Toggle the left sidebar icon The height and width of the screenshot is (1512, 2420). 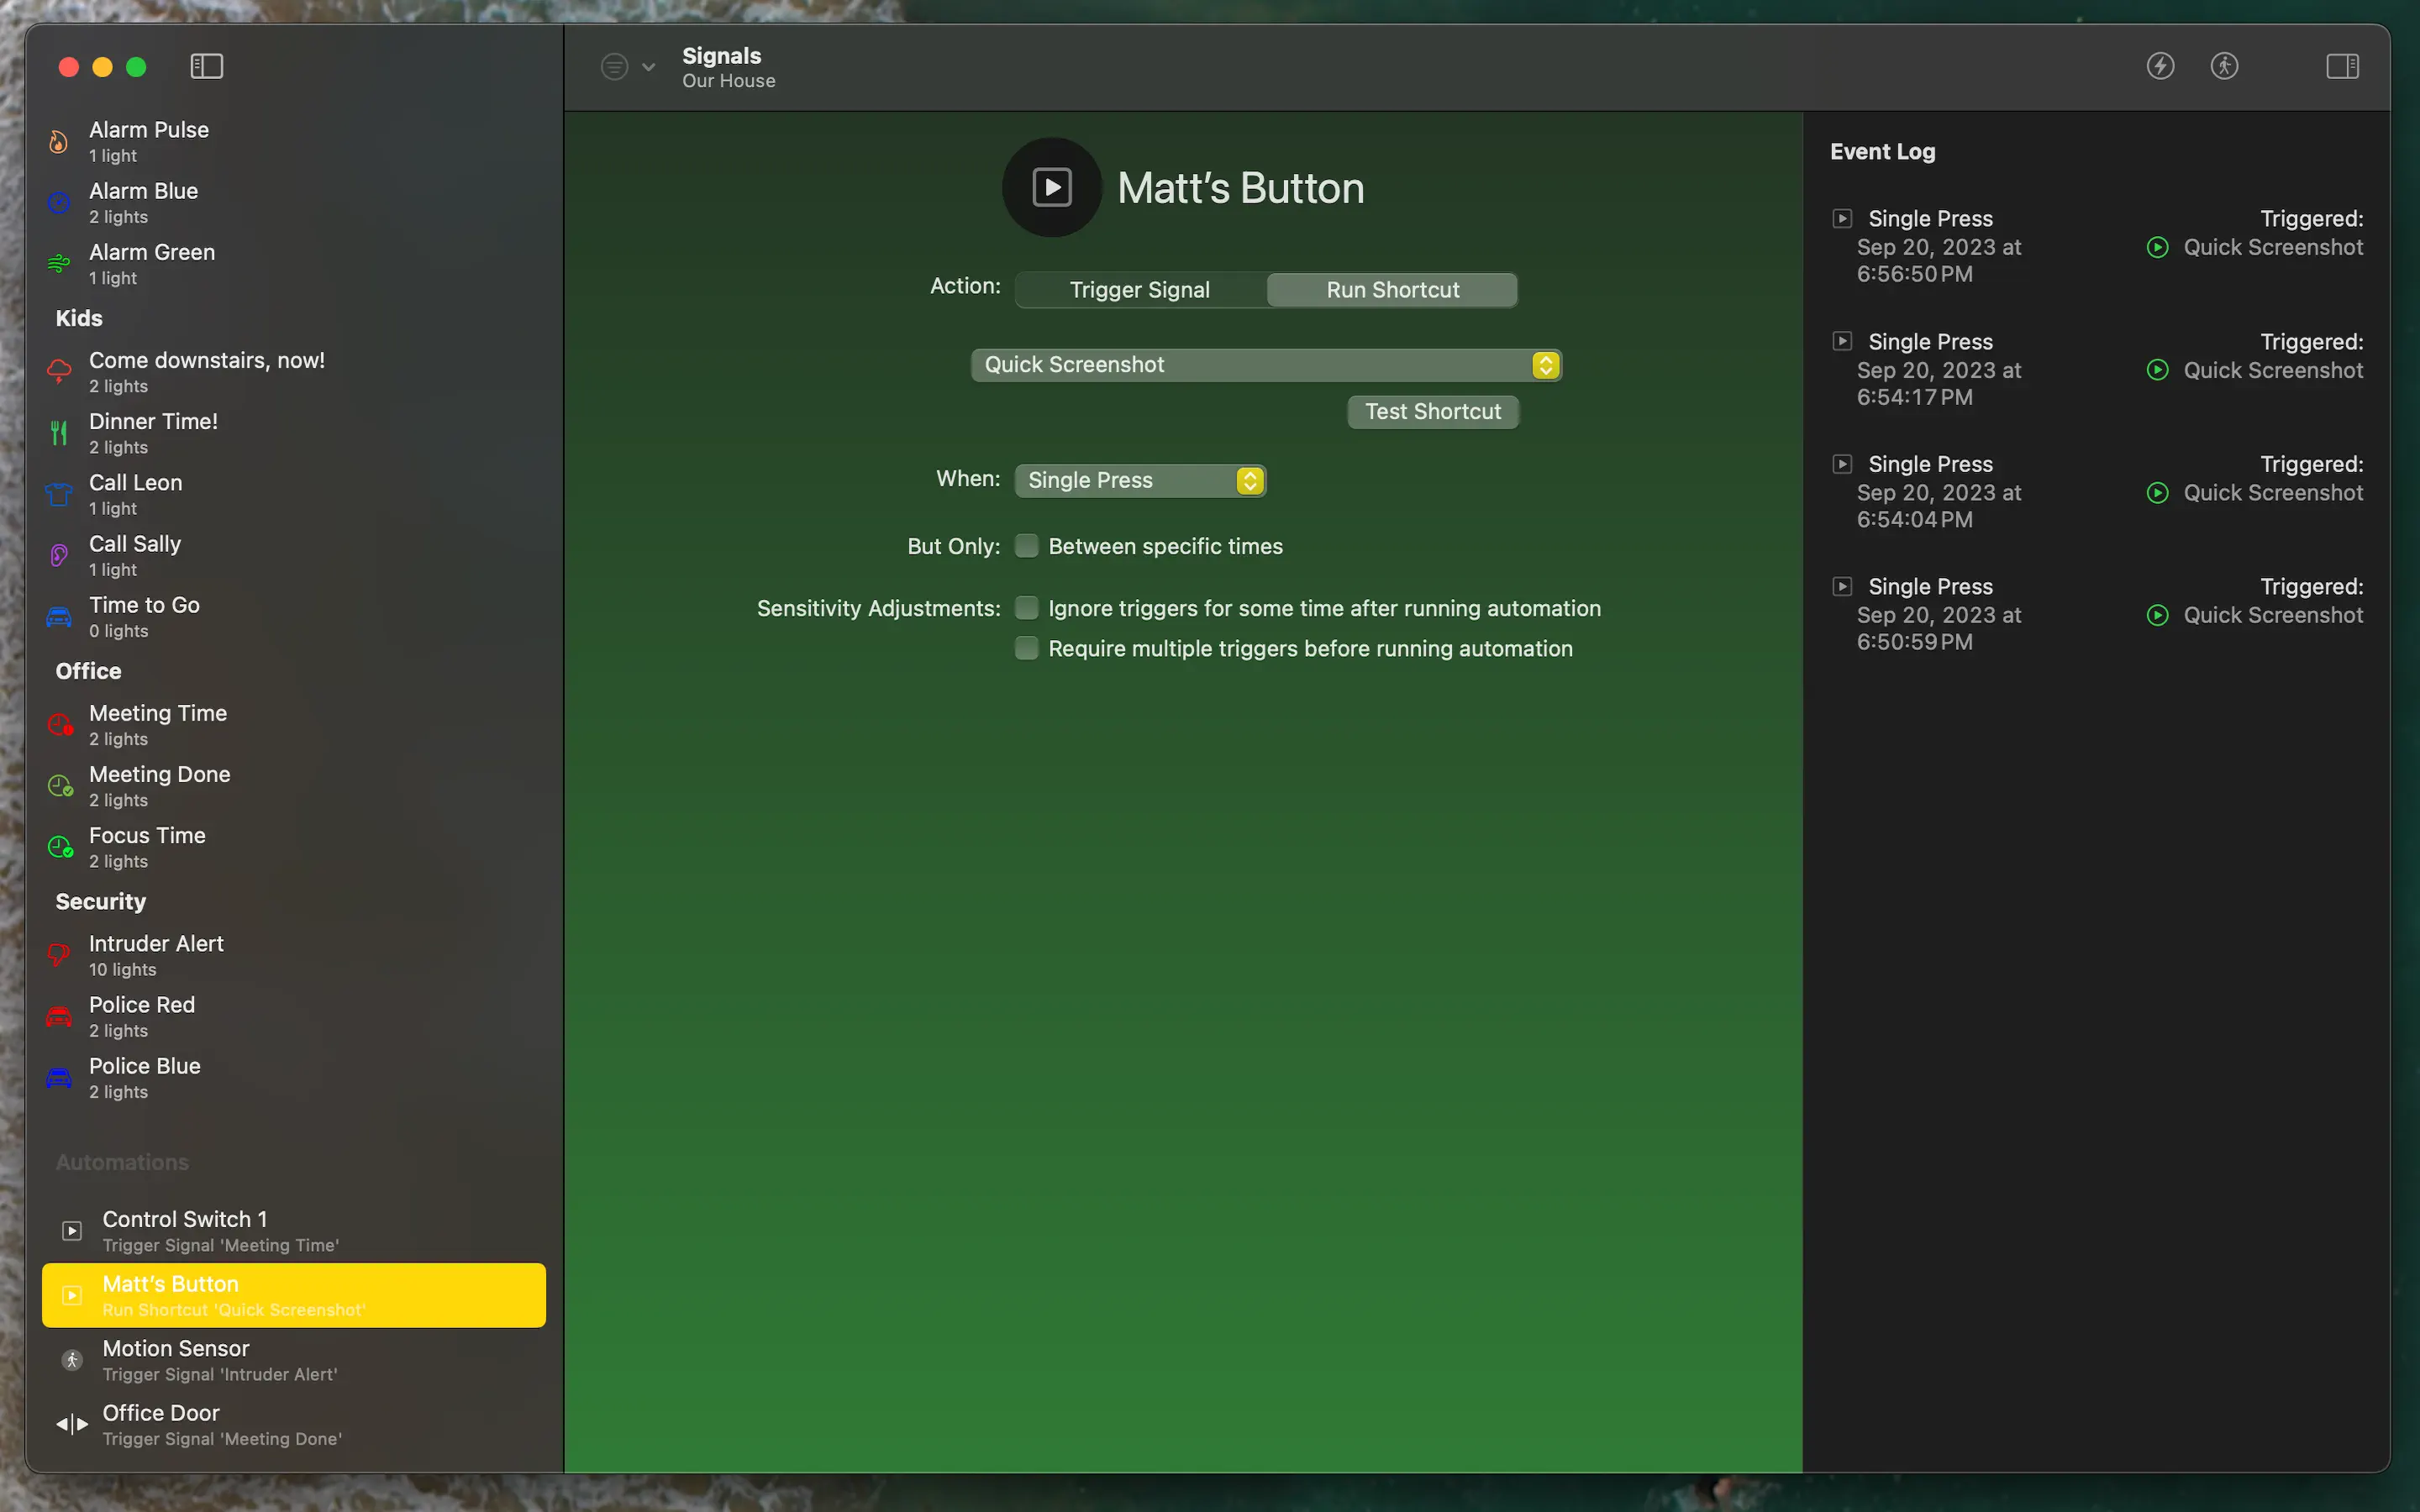(206, 66)
